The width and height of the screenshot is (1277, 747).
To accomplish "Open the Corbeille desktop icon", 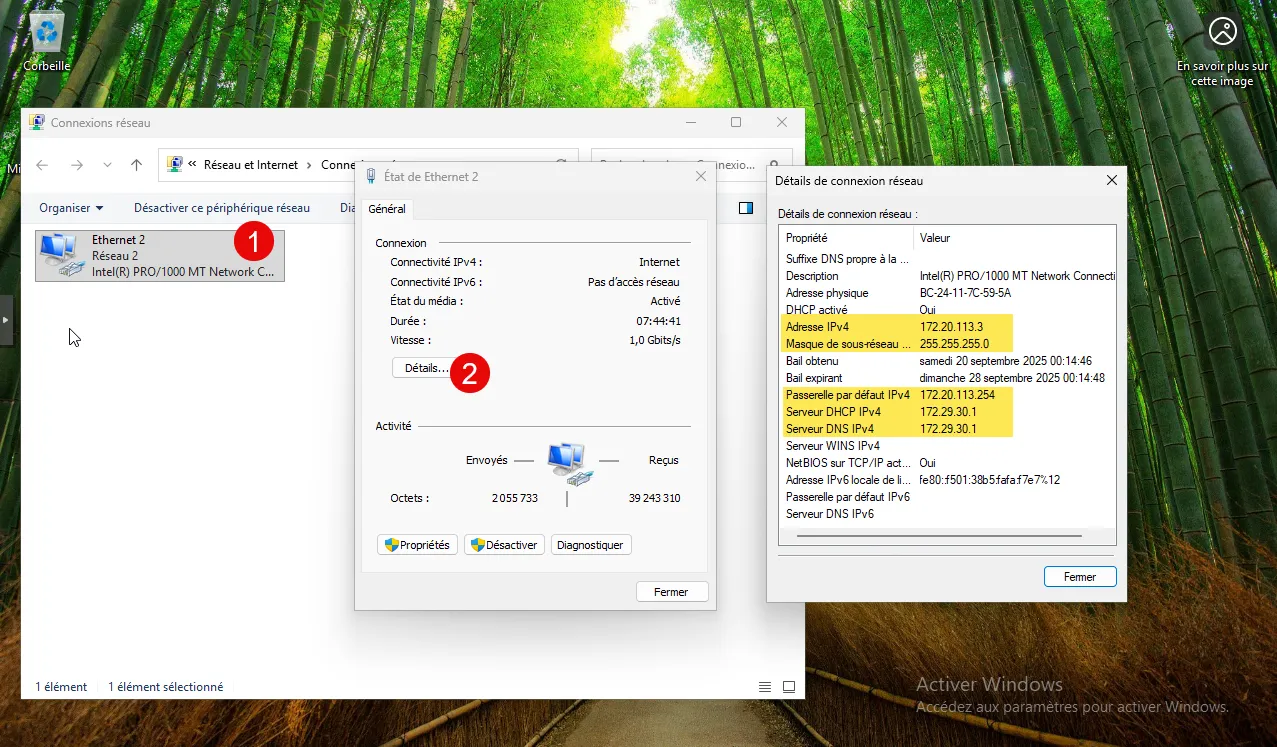I will 47,37.
